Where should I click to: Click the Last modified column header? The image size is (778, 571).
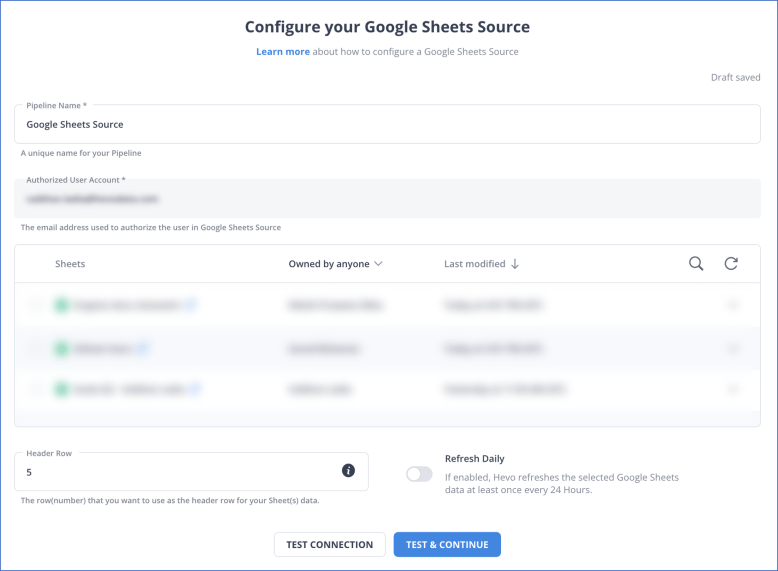click(x=474, y=264)
